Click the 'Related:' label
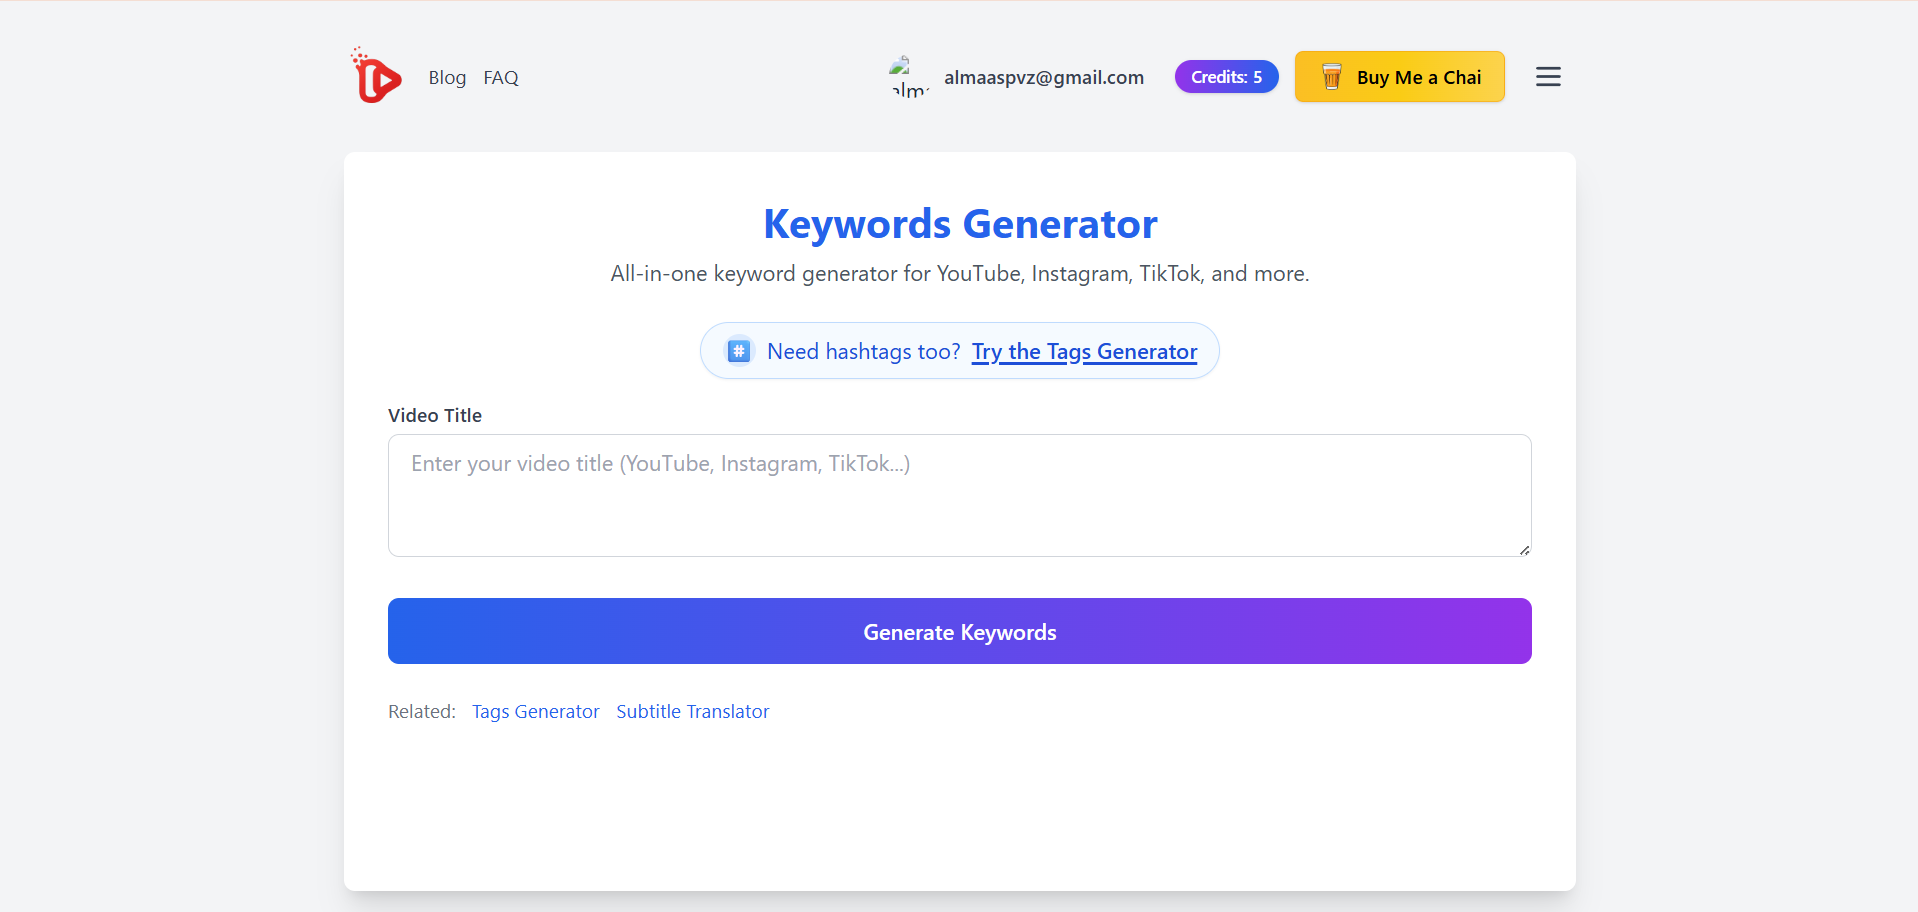 tap(421, 711)
